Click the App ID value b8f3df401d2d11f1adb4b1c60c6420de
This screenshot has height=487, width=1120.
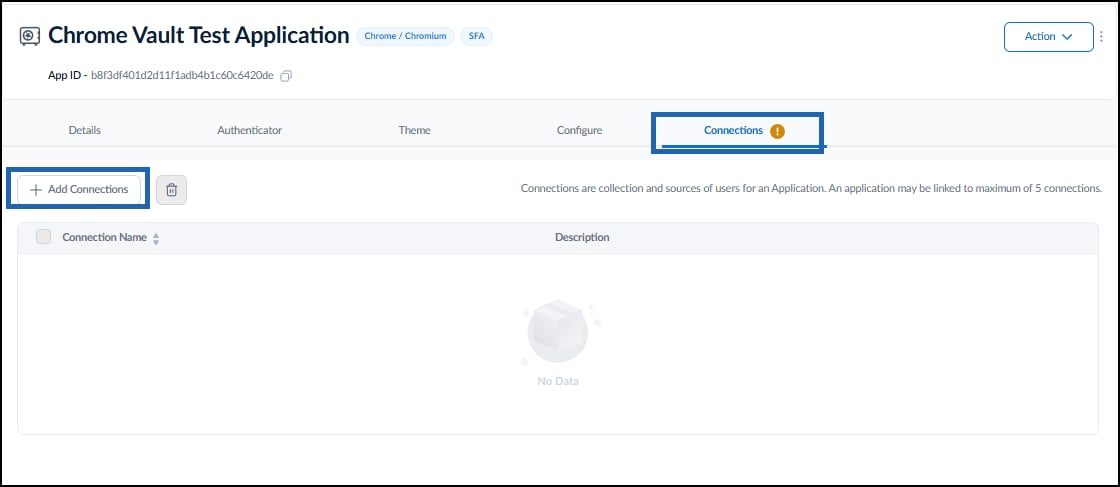pyautogui.click(x=182, y=76)
